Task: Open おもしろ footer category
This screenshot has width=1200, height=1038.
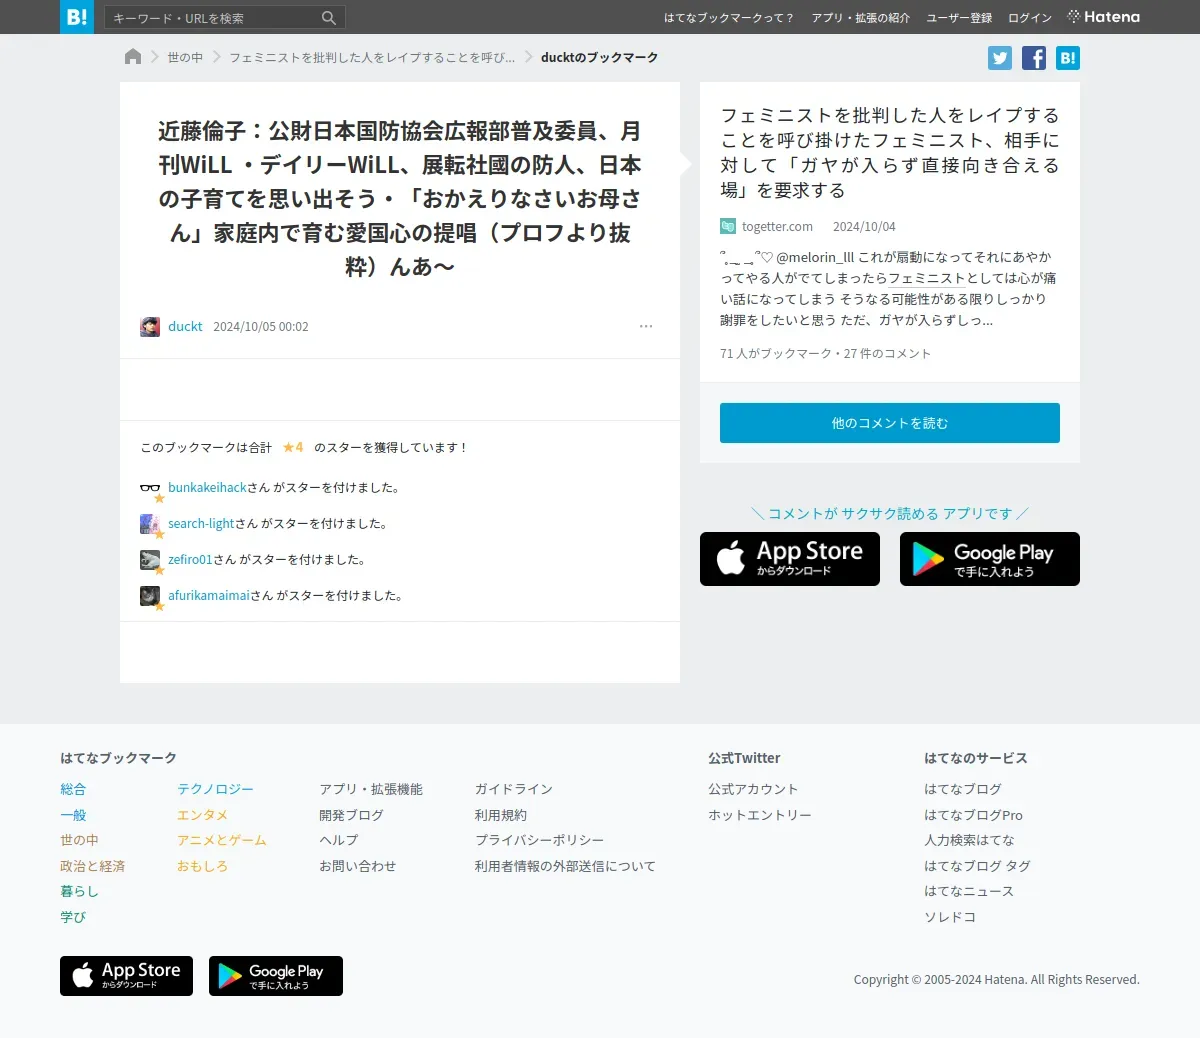Action: pos(202,867)
